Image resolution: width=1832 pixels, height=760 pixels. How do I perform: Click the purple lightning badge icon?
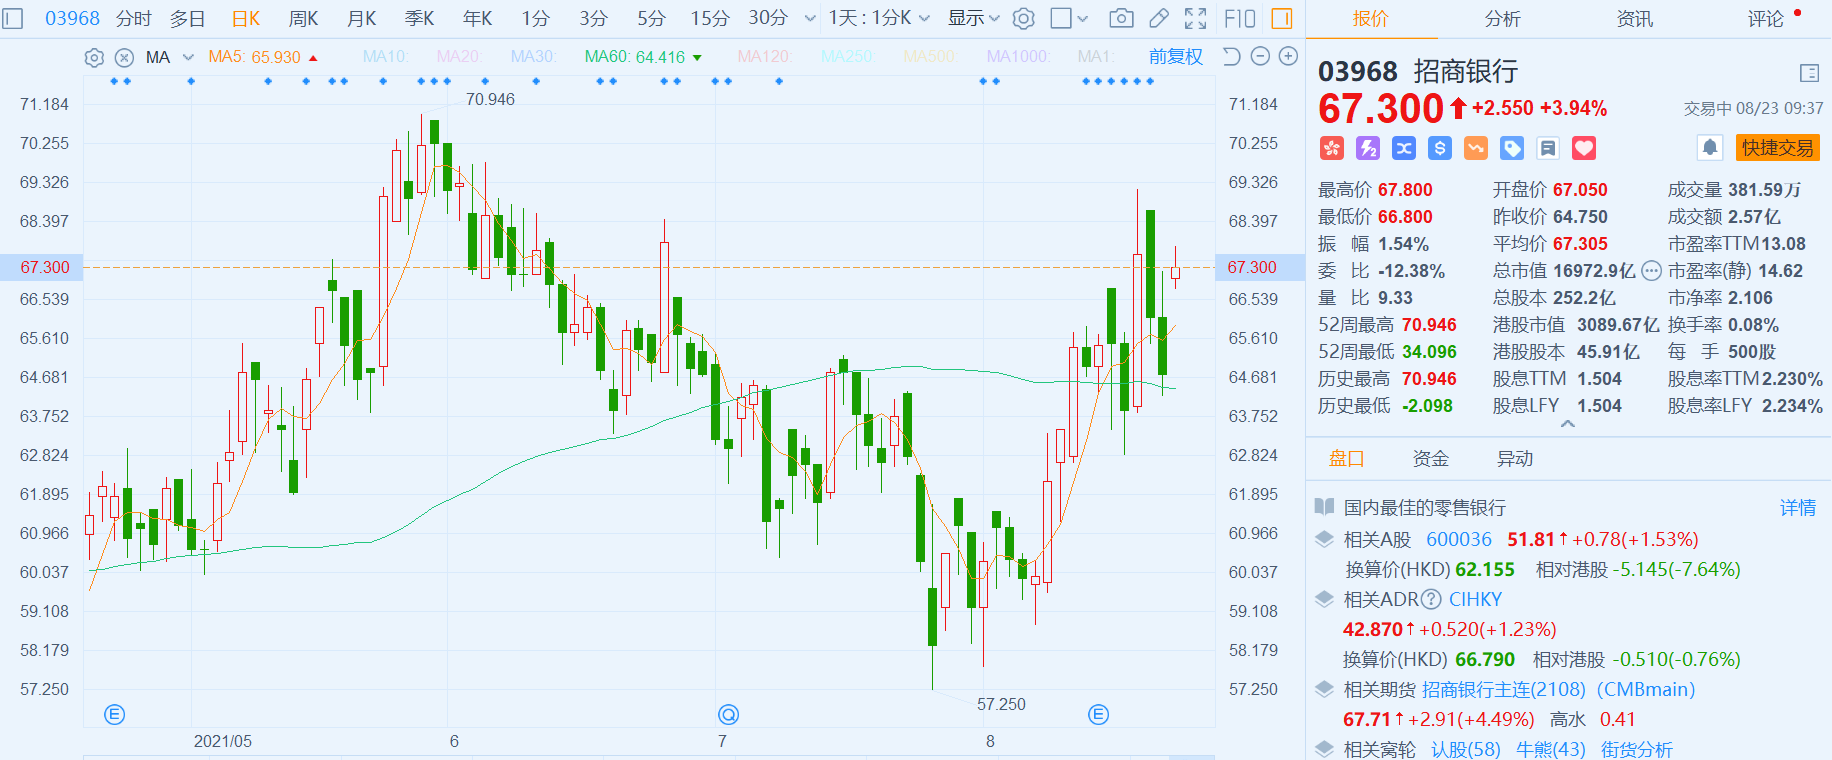tap(1367, 148)
